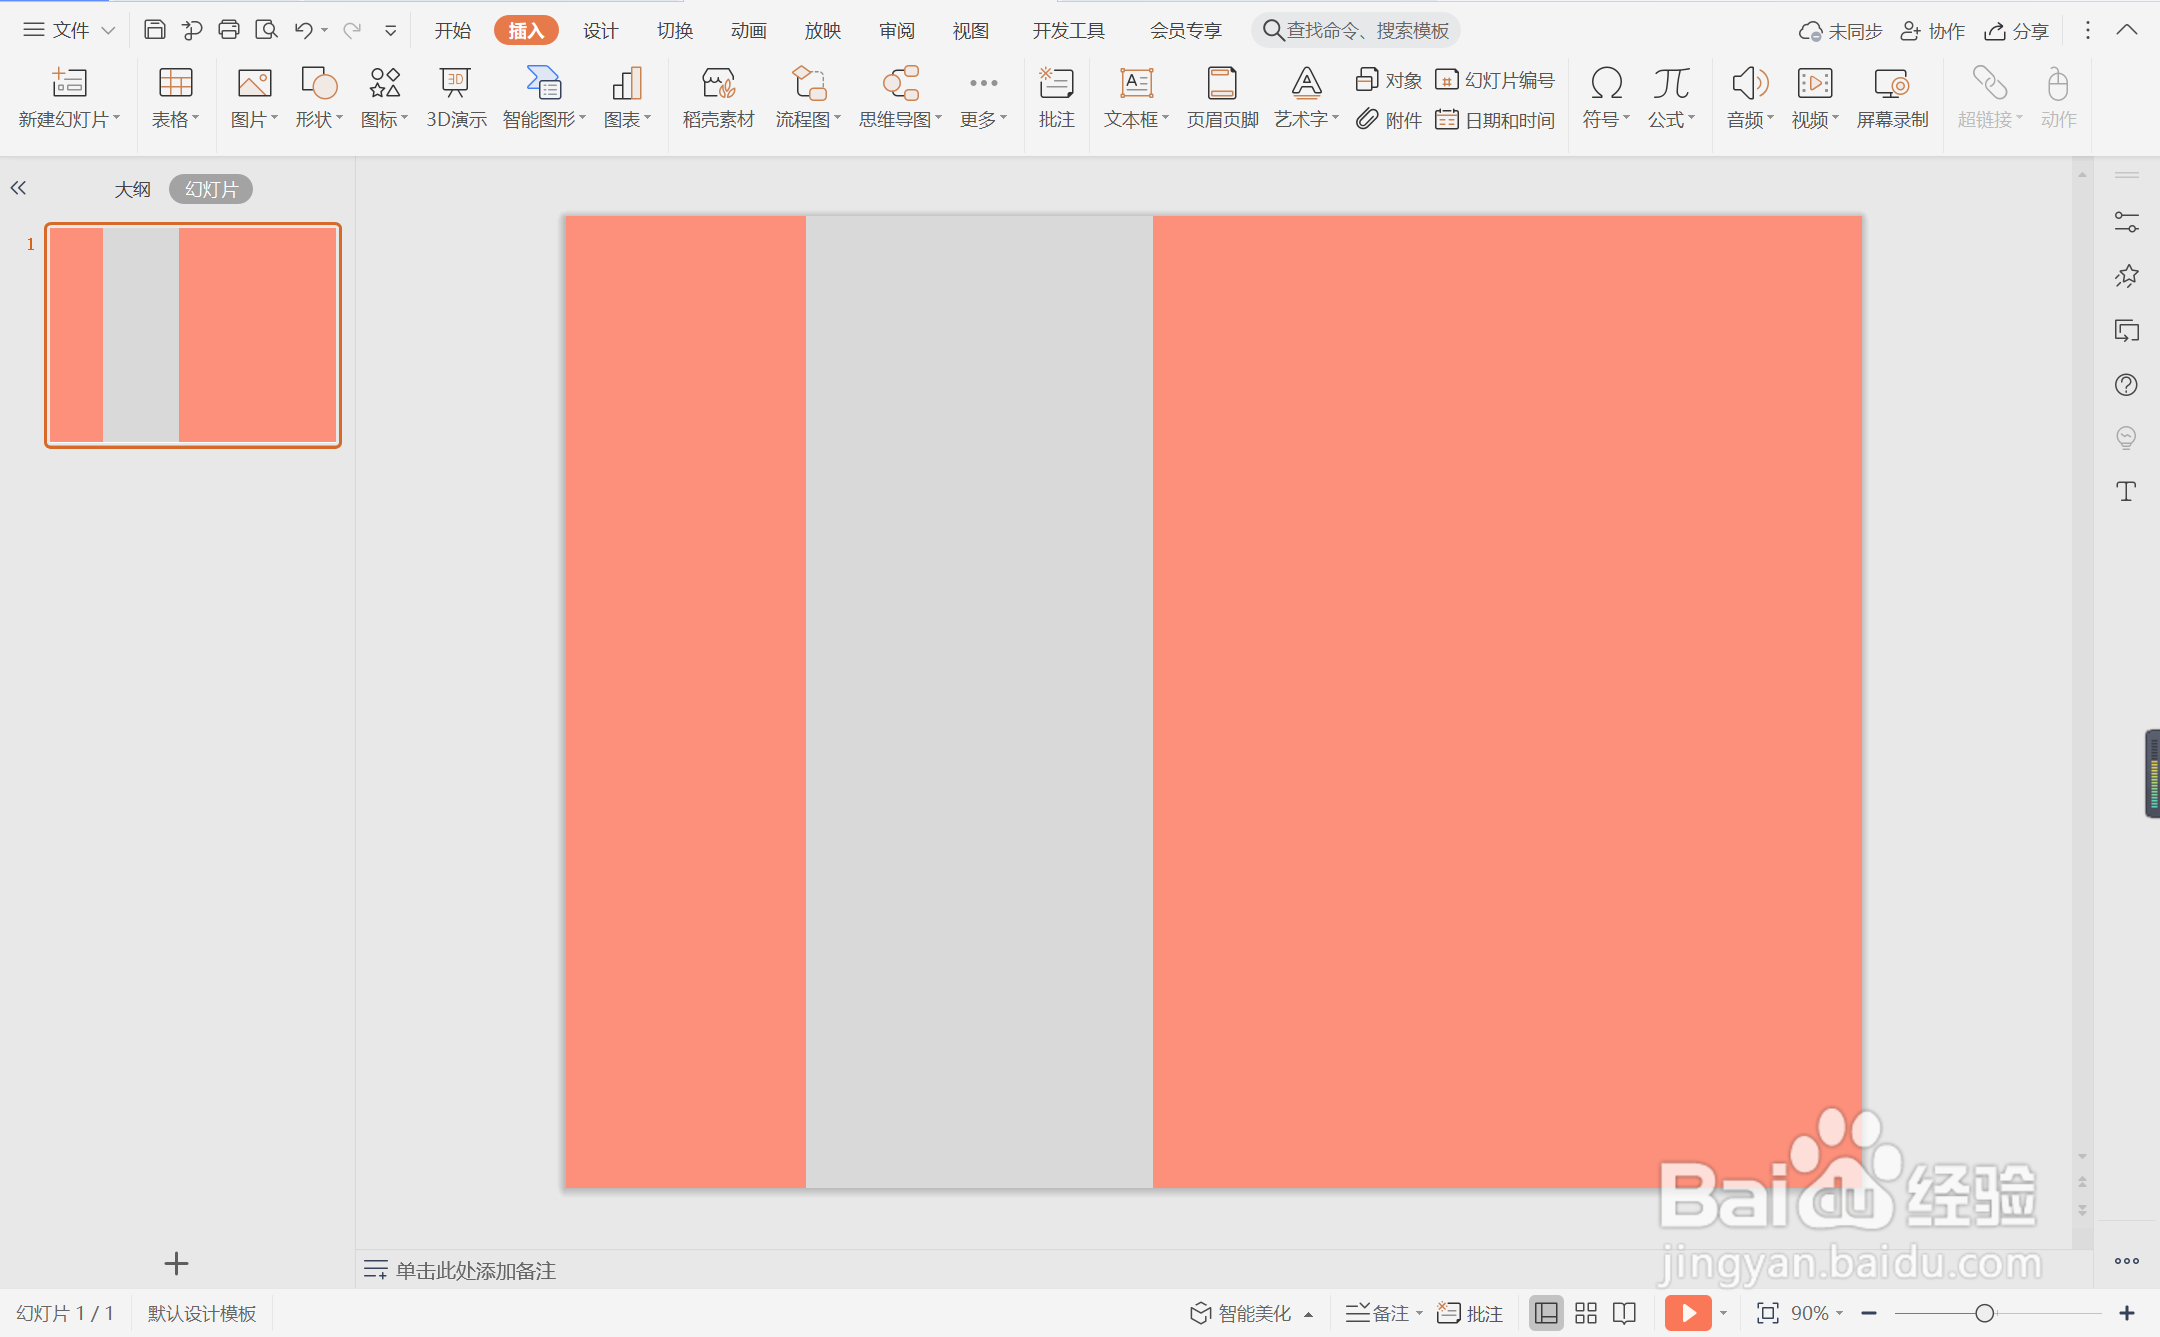Switch to slide sorter grid view

point(1586,1313)
